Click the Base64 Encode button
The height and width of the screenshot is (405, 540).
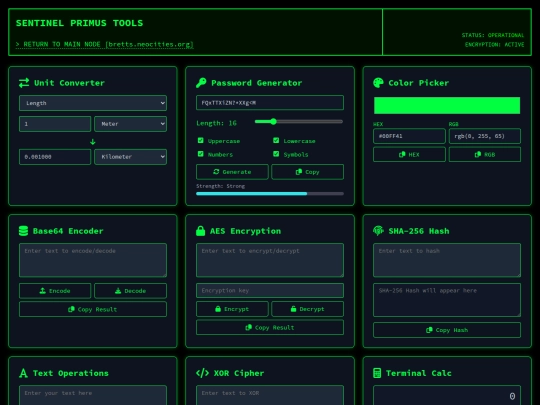tap(55, 291)
